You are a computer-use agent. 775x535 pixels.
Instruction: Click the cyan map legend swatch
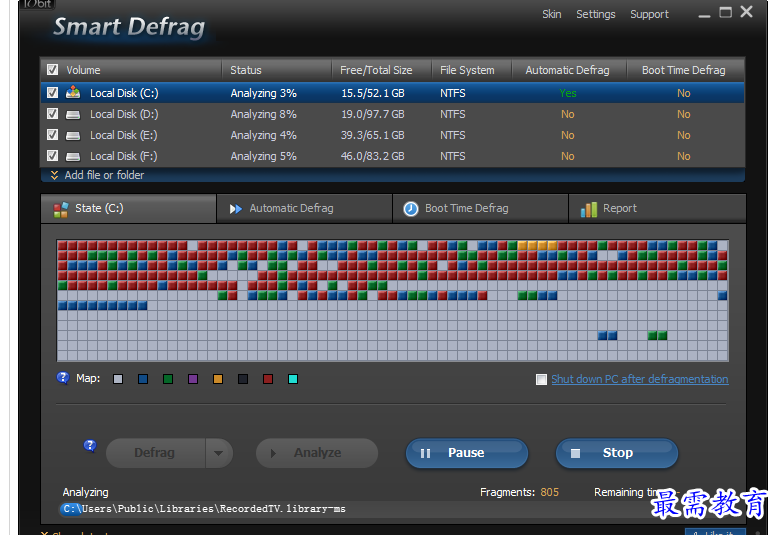click(293, 379)
